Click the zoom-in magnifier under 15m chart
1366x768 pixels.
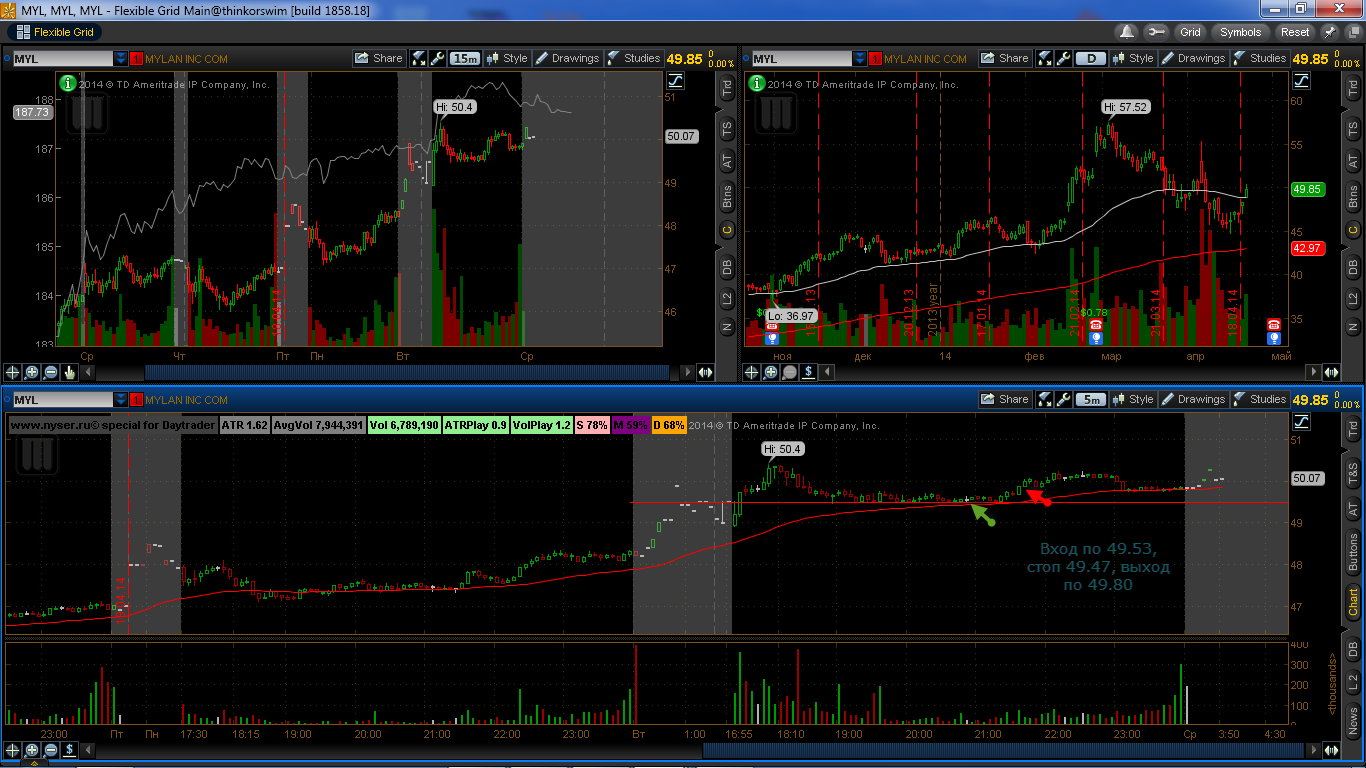[x=32, y=372]
